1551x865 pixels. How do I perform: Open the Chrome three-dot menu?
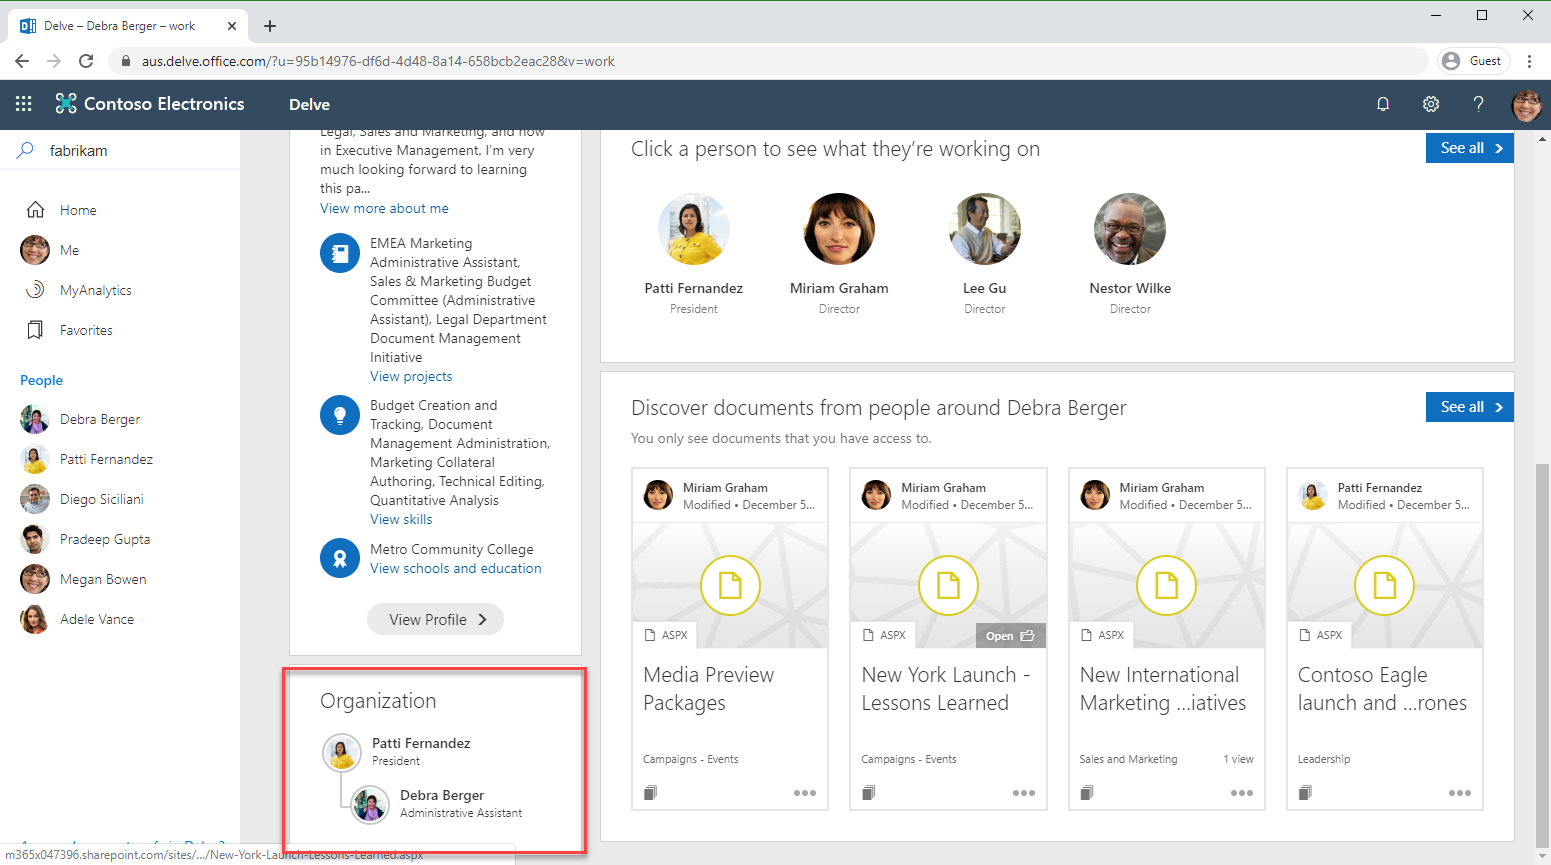[x=1529, y=61]
